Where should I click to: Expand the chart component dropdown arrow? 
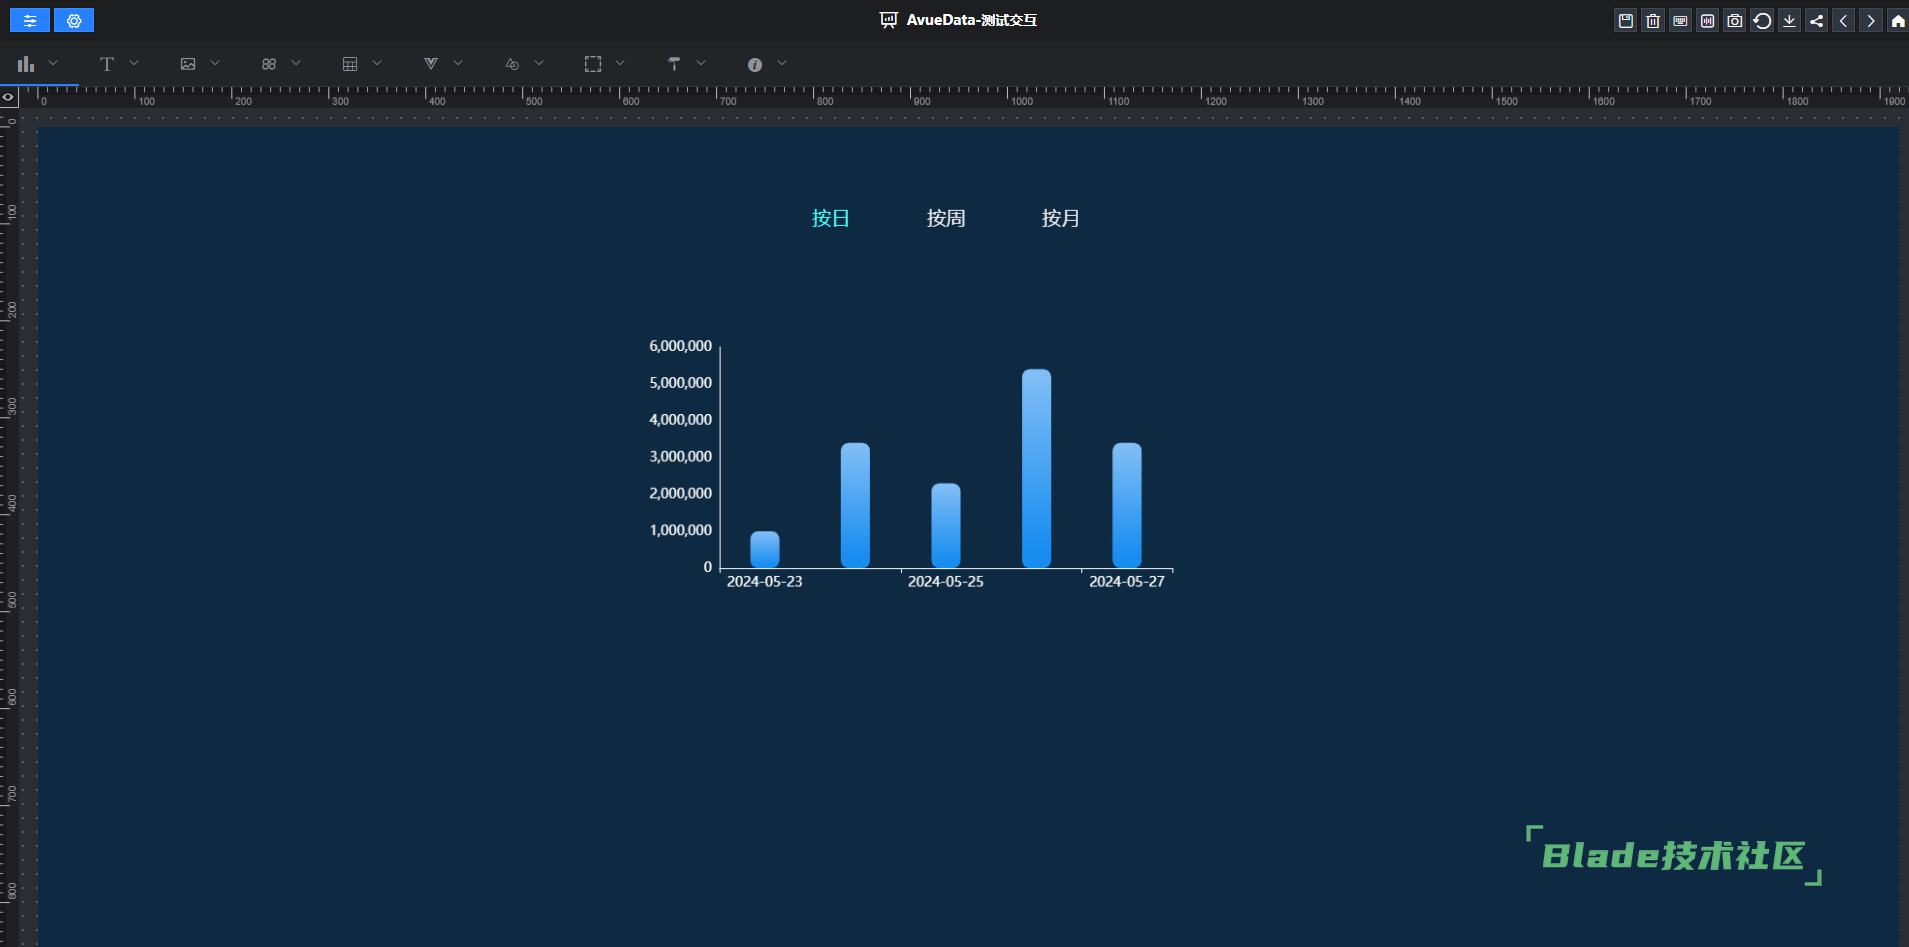[x=53, y=63]
